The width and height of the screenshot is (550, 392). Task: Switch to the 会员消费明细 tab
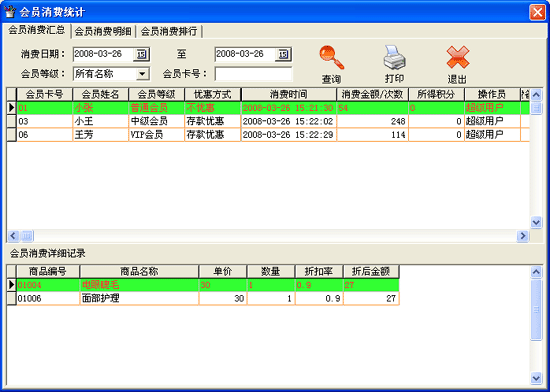pyautogui.click(x=103, y=31)
